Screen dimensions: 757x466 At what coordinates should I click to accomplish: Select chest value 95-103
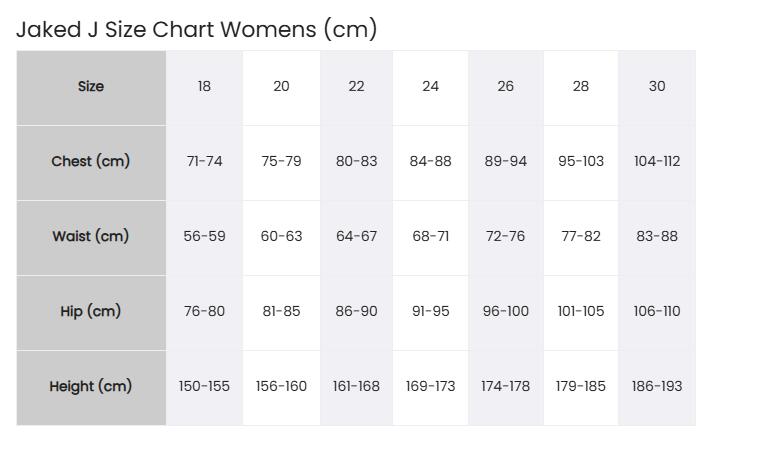pos(581,161)
